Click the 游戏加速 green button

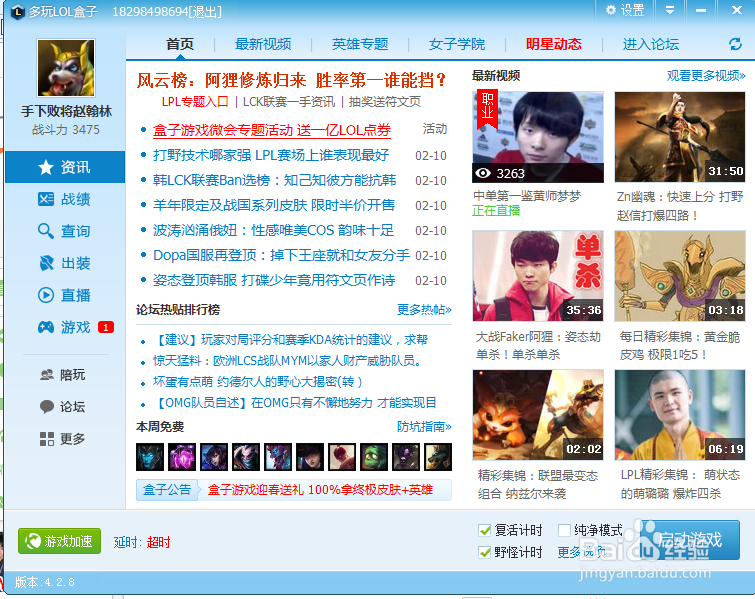point(59,541)
